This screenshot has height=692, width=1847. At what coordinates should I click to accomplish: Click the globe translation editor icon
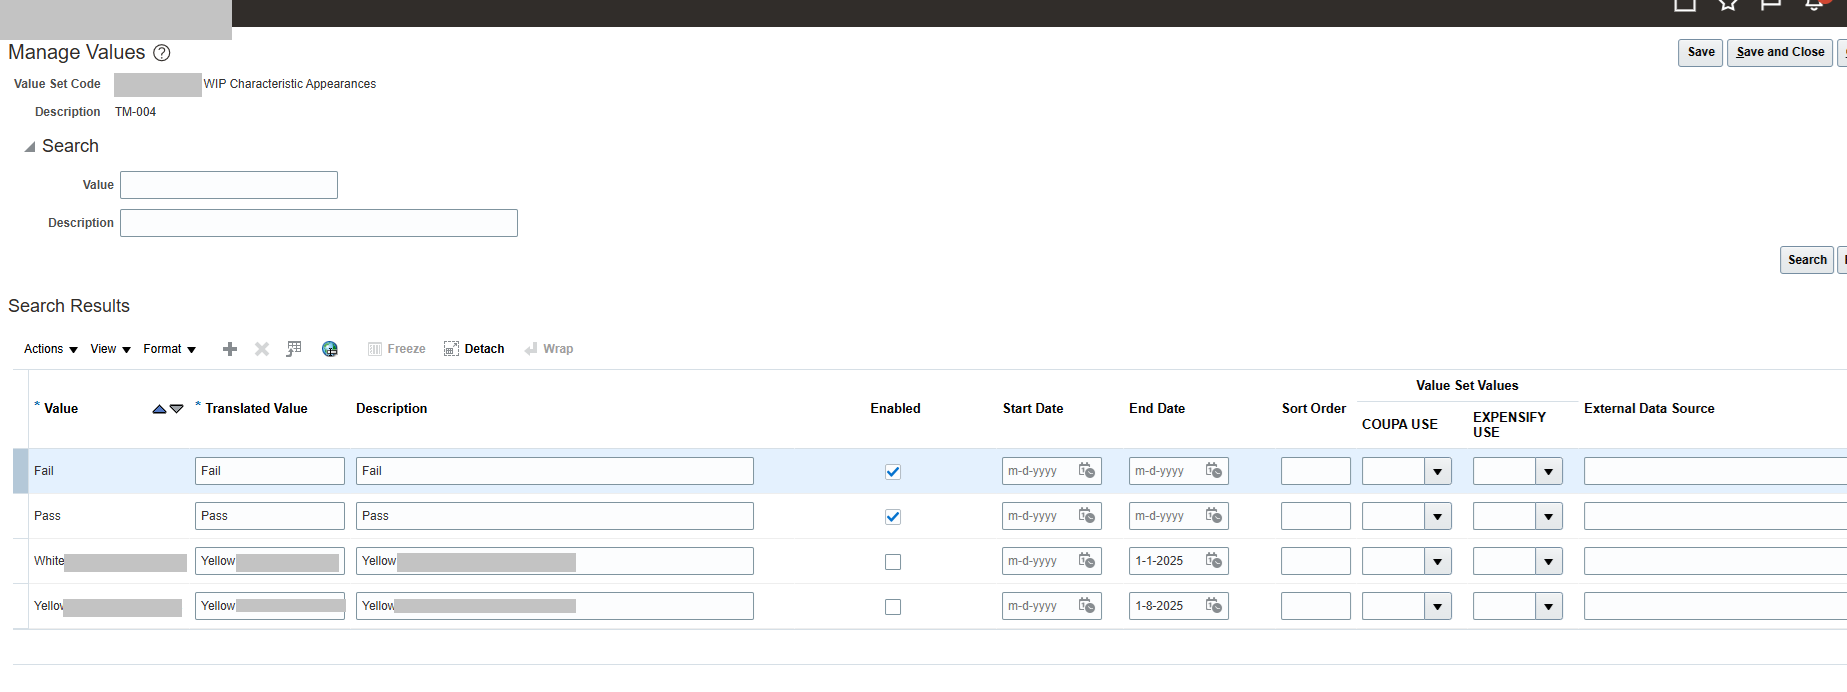click(330, 349)
